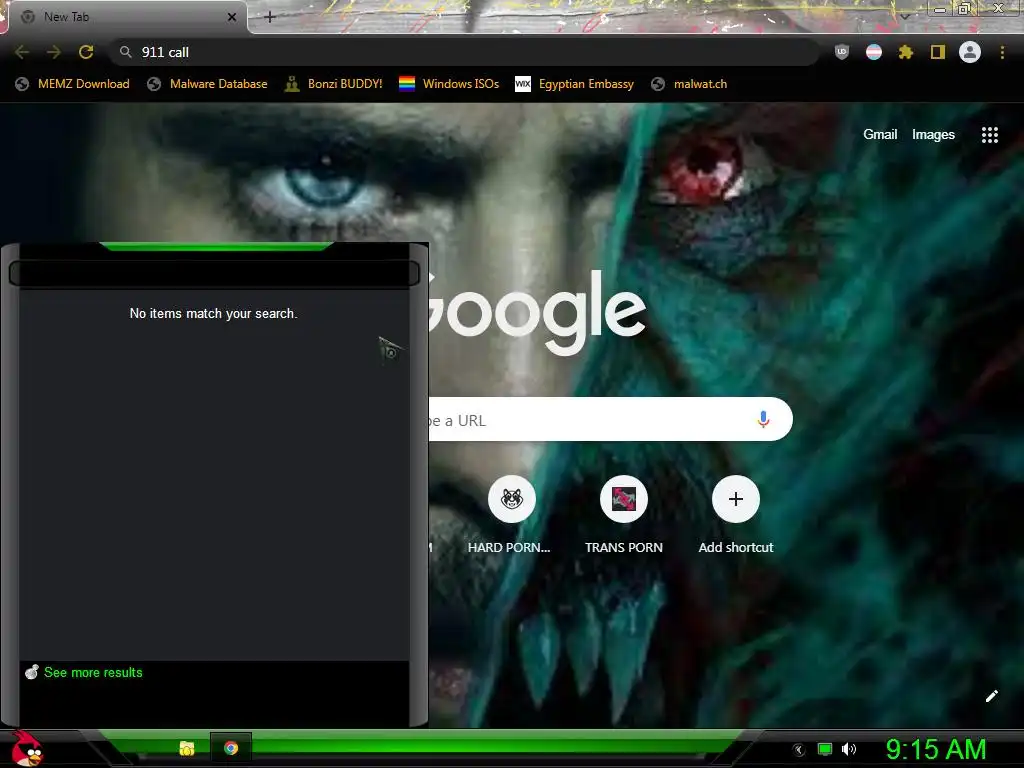Open the Chrome profile avatar
The width and height of the screenshot is (1024, 768).
coord(970,52)
